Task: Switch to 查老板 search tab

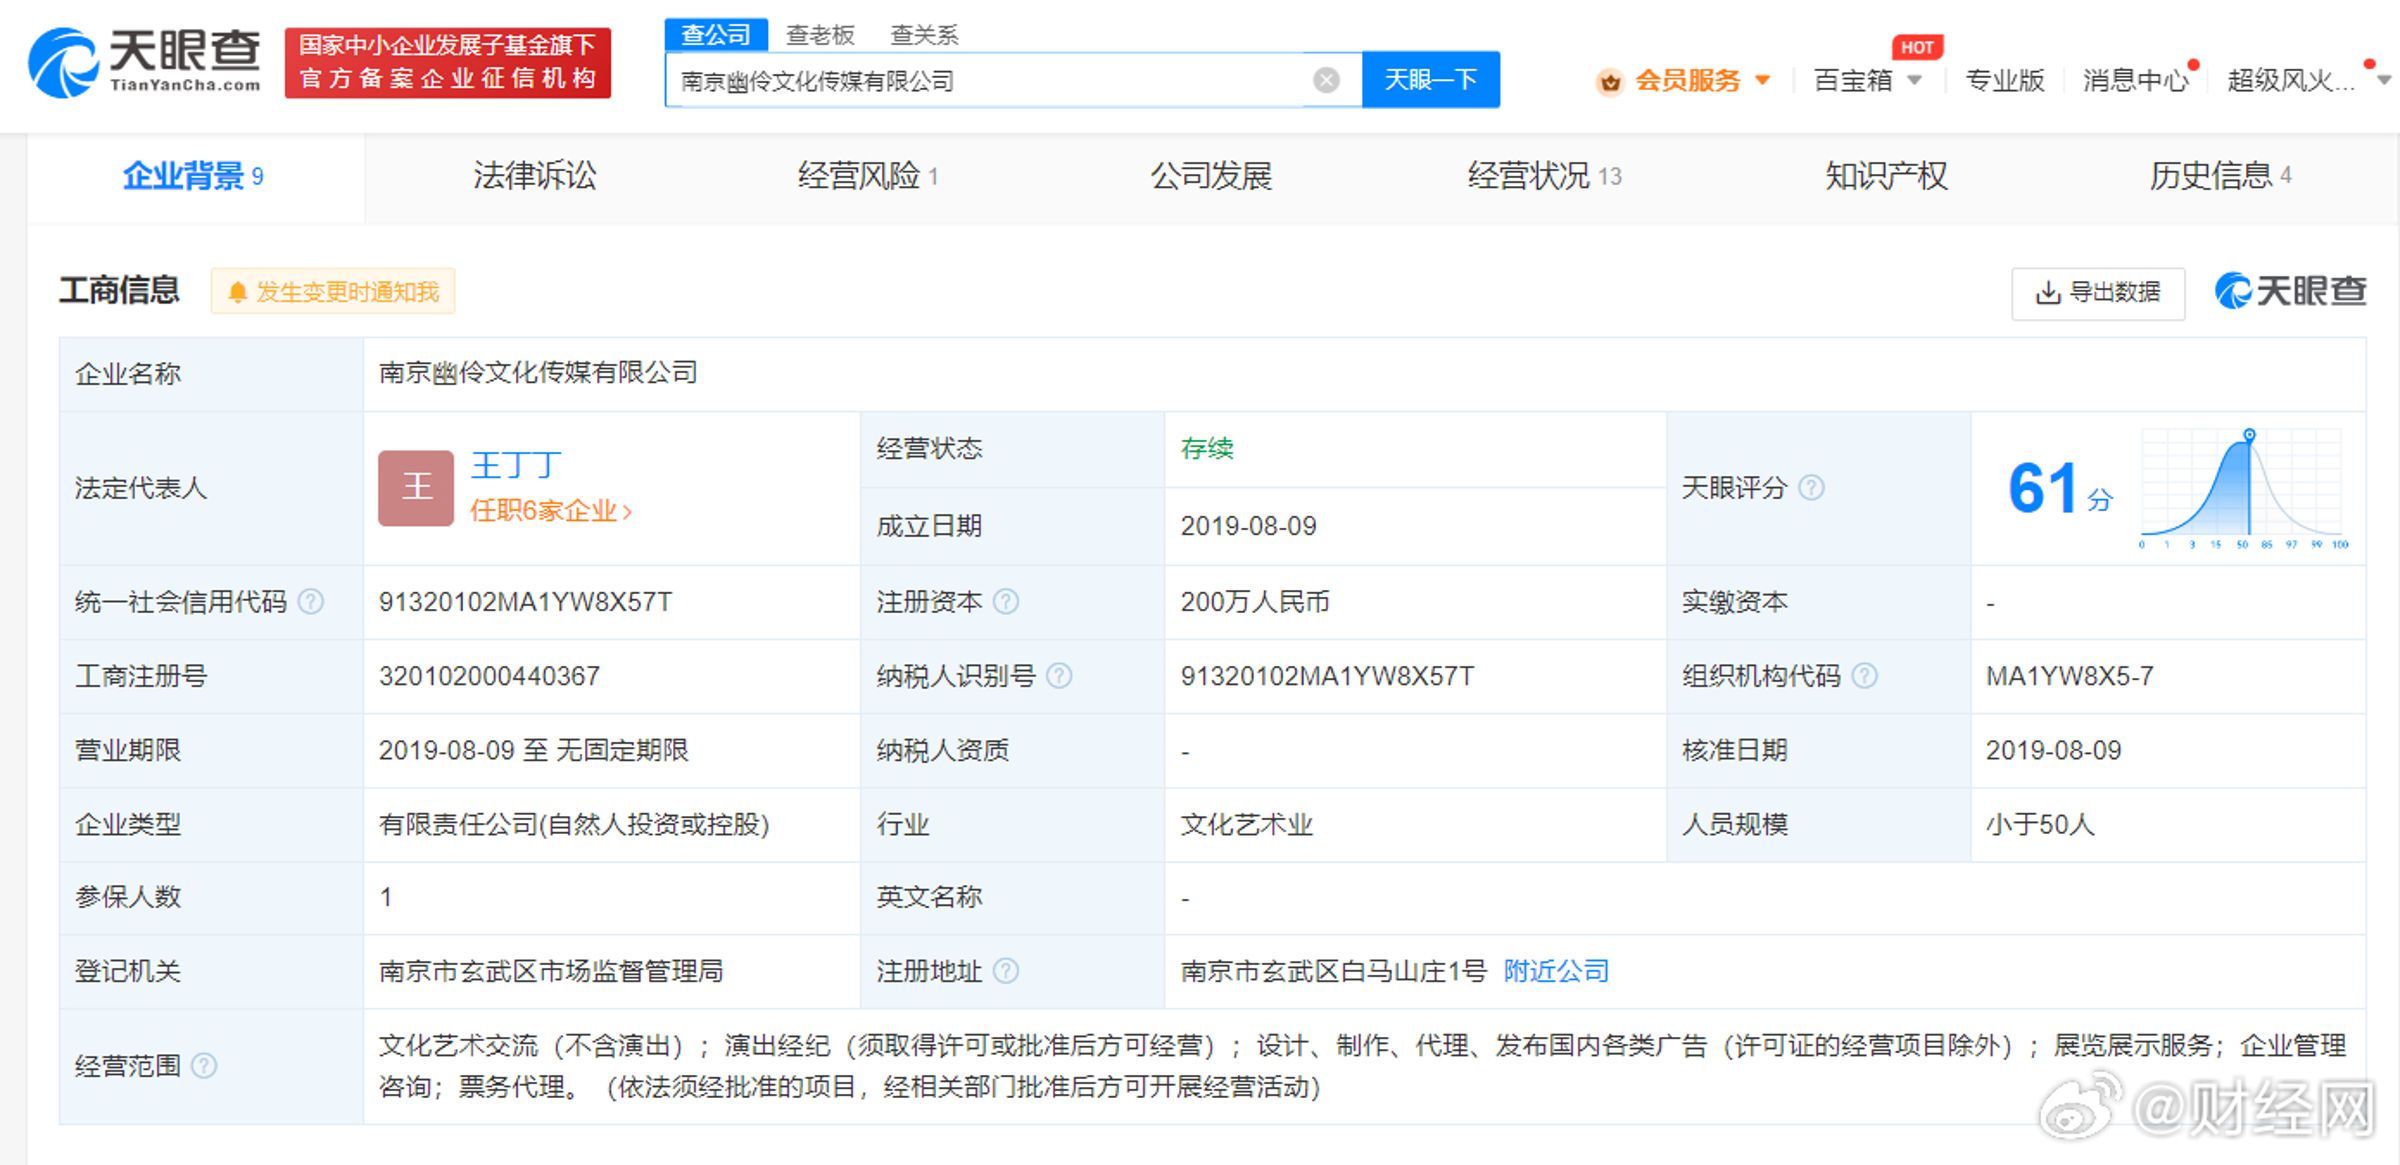Action: (x=820, y=35)
